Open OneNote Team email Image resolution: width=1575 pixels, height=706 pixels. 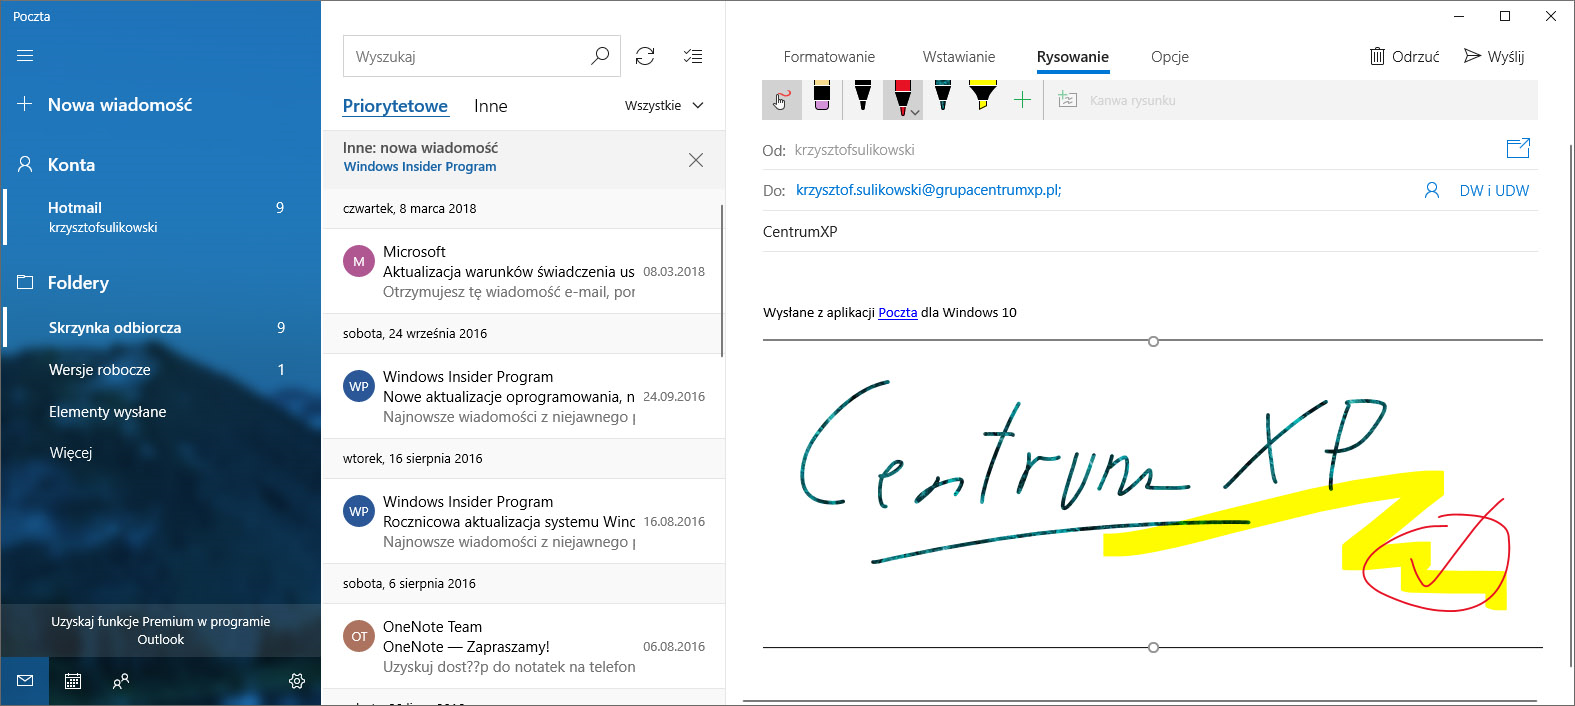point(522,646)
